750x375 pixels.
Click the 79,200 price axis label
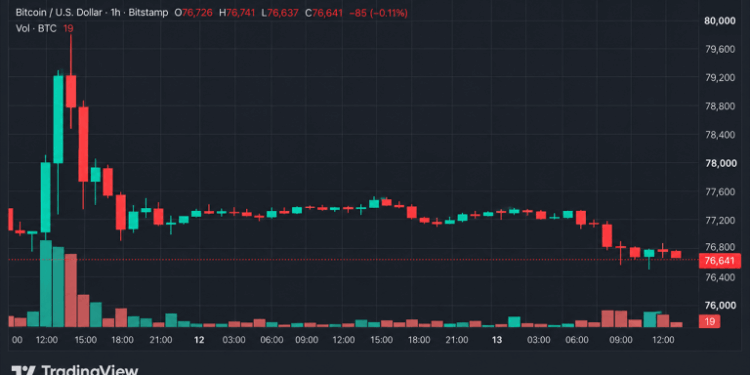click(x=719, y=77)
